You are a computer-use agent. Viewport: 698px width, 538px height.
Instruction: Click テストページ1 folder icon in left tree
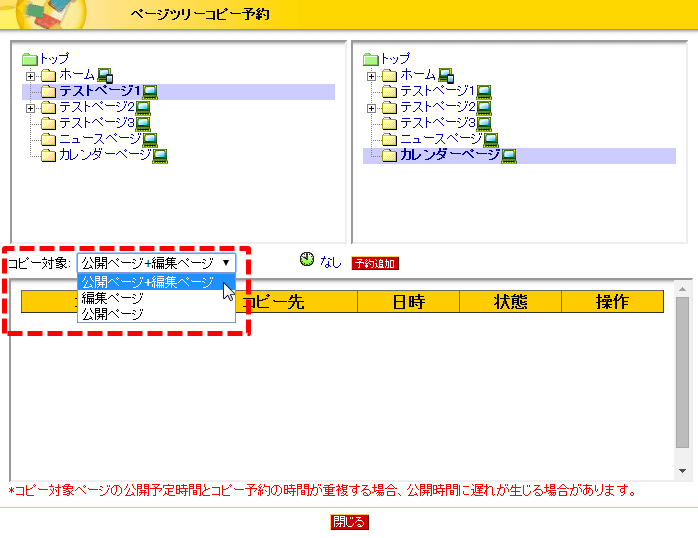pos(49,92)
